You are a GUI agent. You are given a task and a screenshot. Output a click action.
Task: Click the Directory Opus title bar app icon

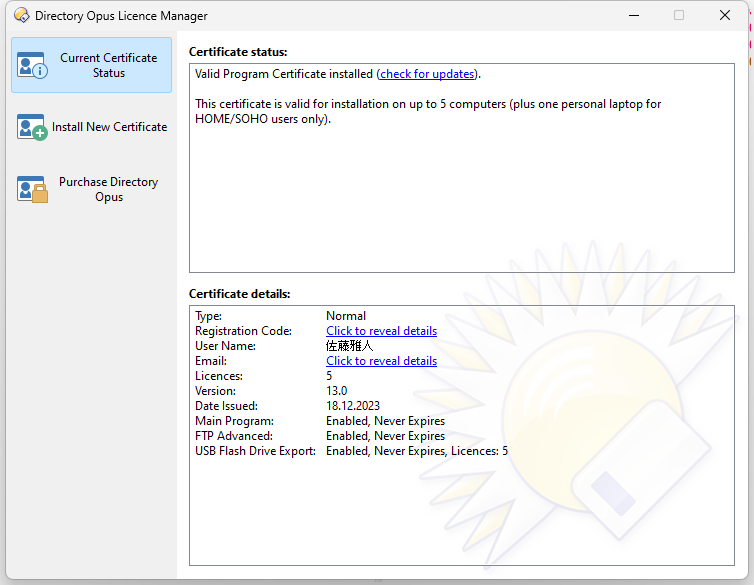pos(22,15)
